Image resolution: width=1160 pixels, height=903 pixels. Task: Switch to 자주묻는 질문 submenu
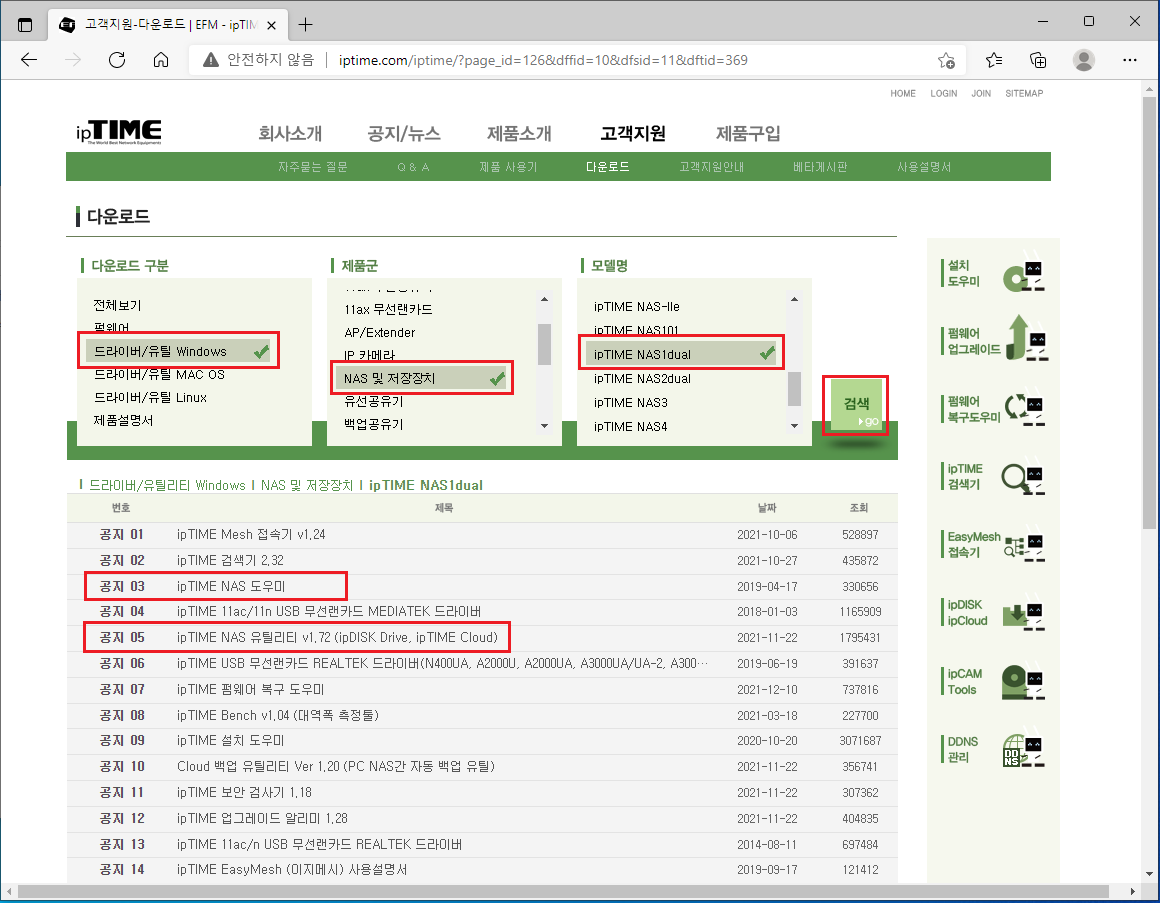click(312, 167)
